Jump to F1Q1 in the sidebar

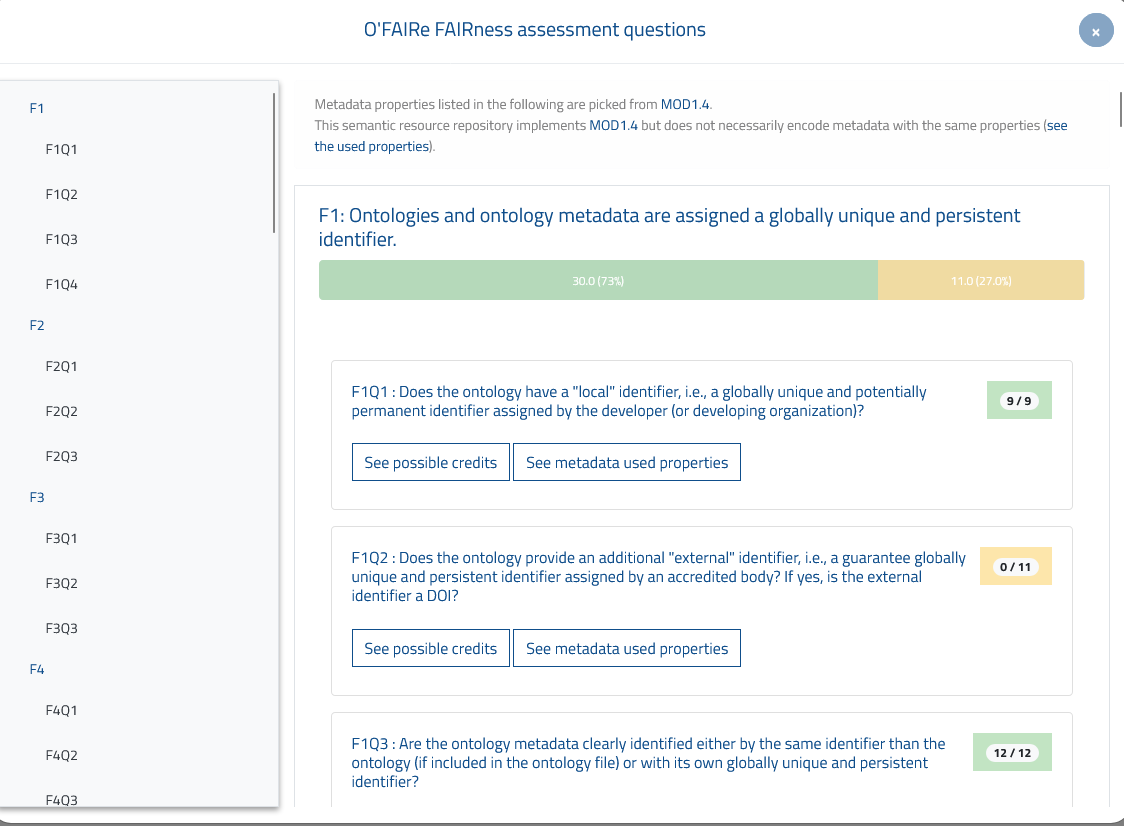pyautogui.click(x=61, y=150)
